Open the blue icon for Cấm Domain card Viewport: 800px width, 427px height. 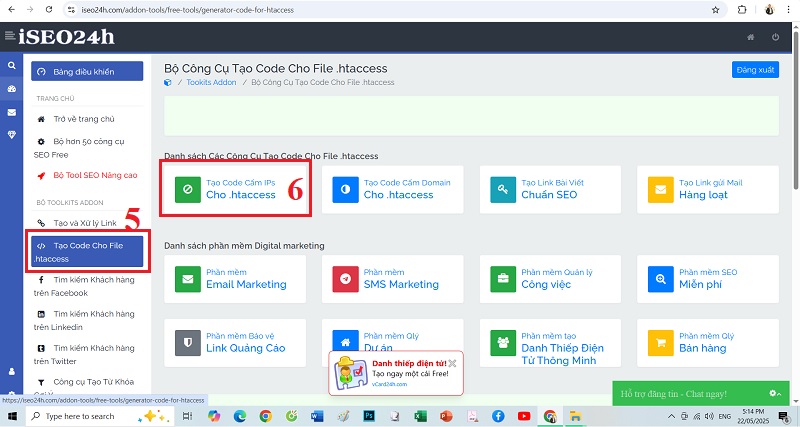[x=345, y=190]
